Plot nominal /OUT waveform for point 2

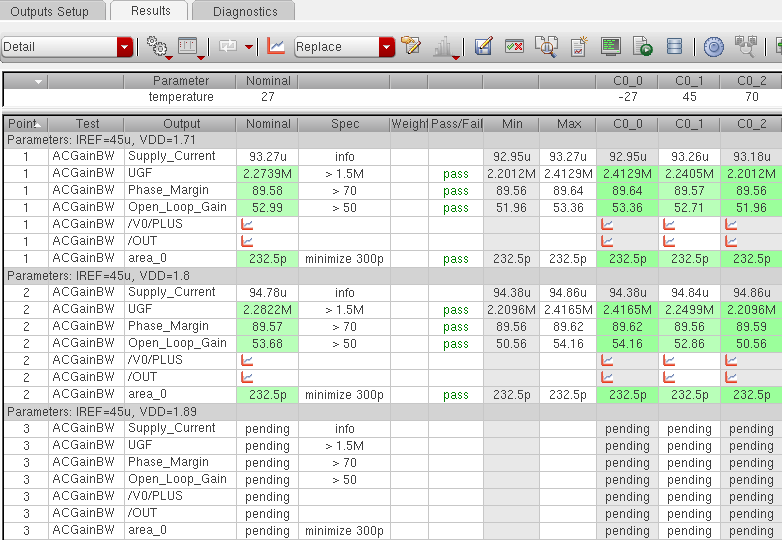[247, 377]
